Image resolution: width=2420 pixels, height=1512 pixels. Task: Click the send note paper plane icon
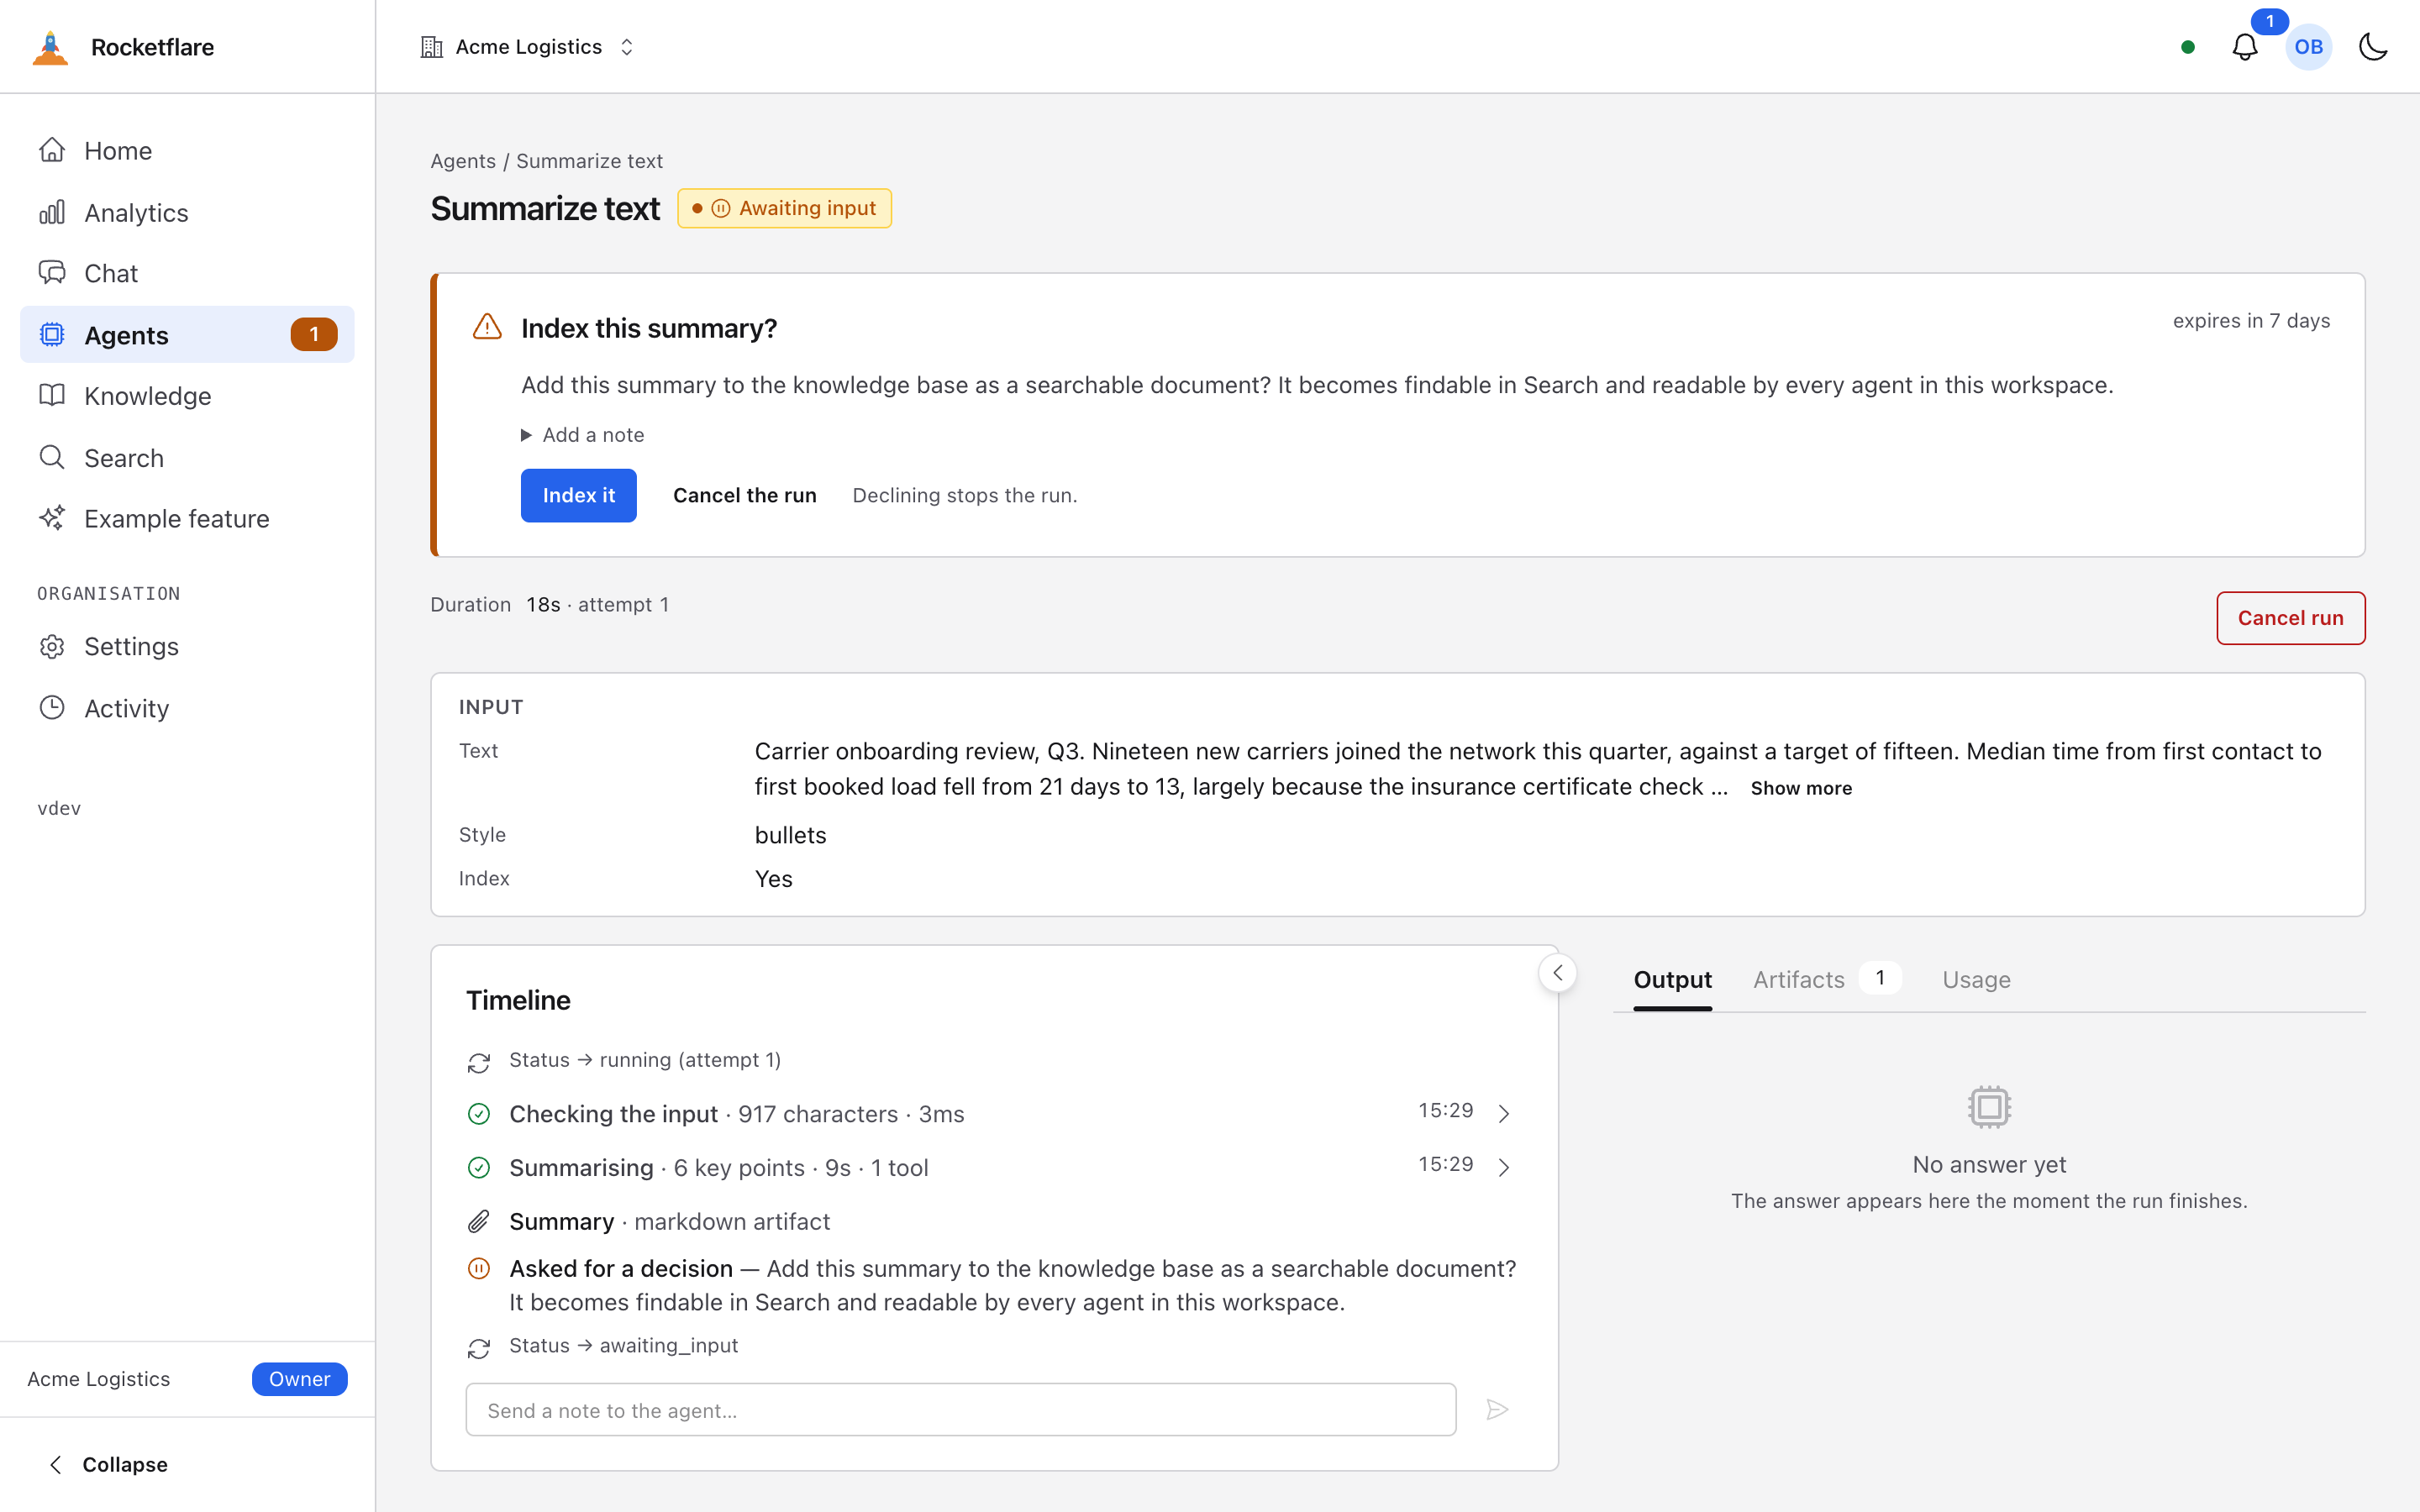click(x=1497, y=1410)
